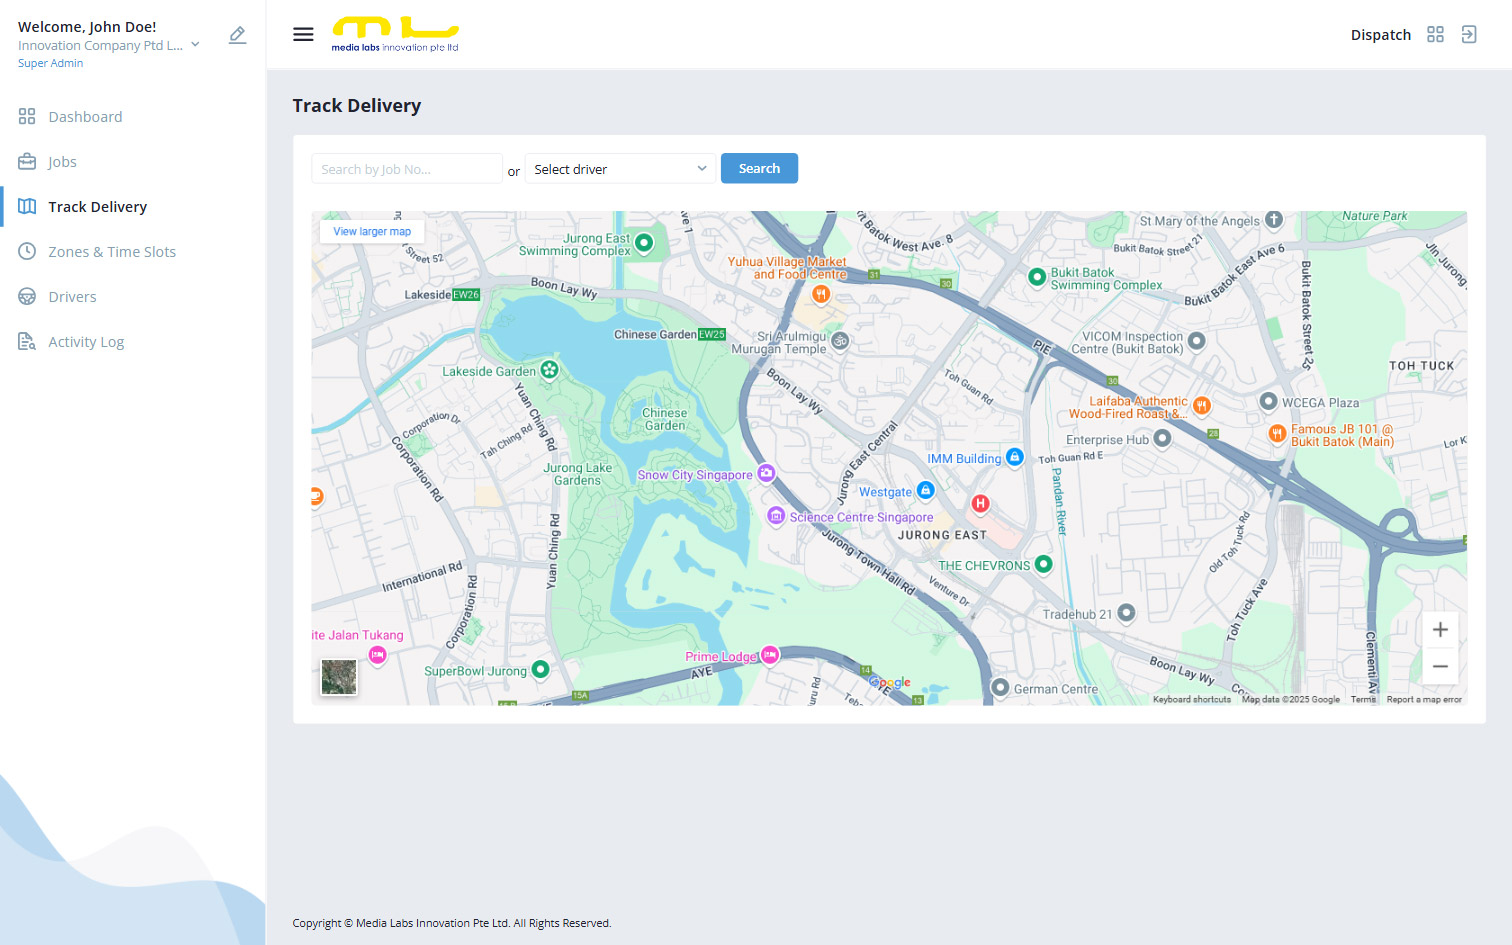Zoom out the map with minus button
1512x945 pixels.
1440,667
